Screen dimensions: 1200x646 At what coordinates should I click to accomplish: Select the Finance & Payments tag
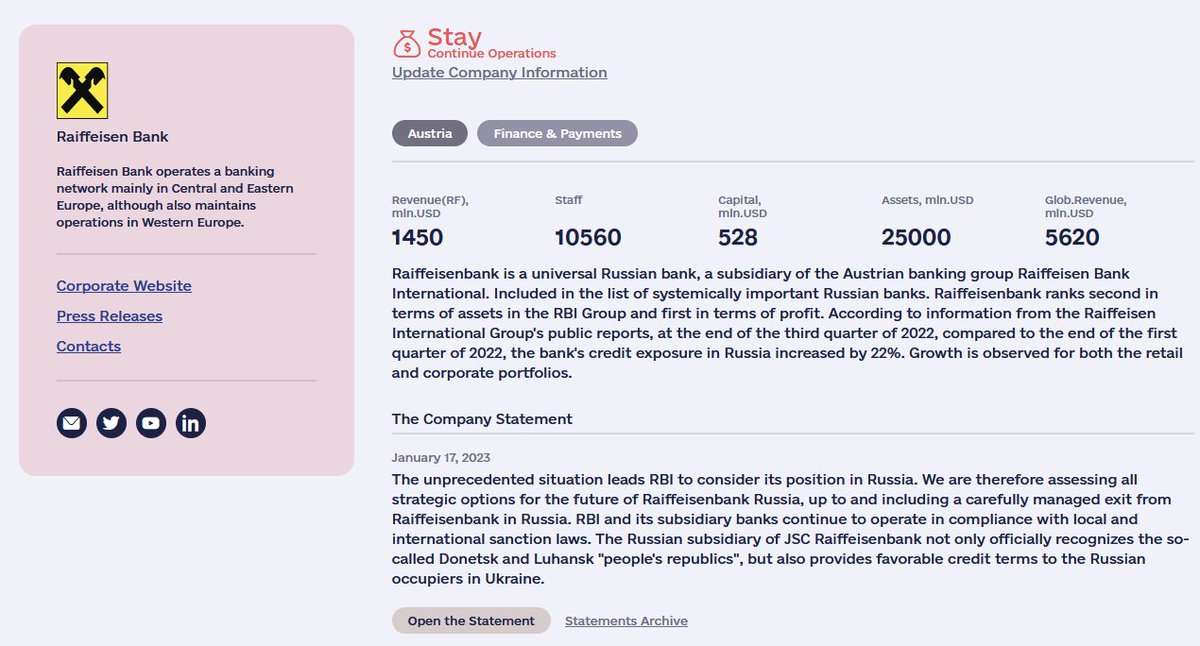(557, 133)
